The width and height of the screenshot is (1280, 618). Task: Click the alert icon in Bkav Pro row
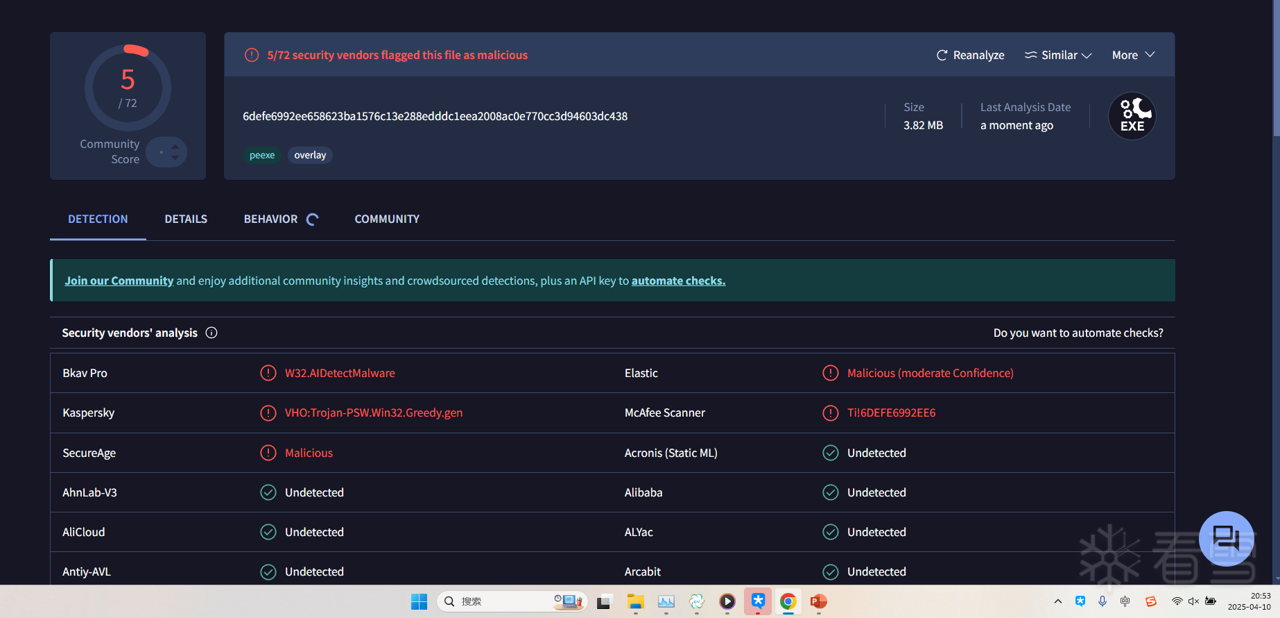click(x=268, y=373)
